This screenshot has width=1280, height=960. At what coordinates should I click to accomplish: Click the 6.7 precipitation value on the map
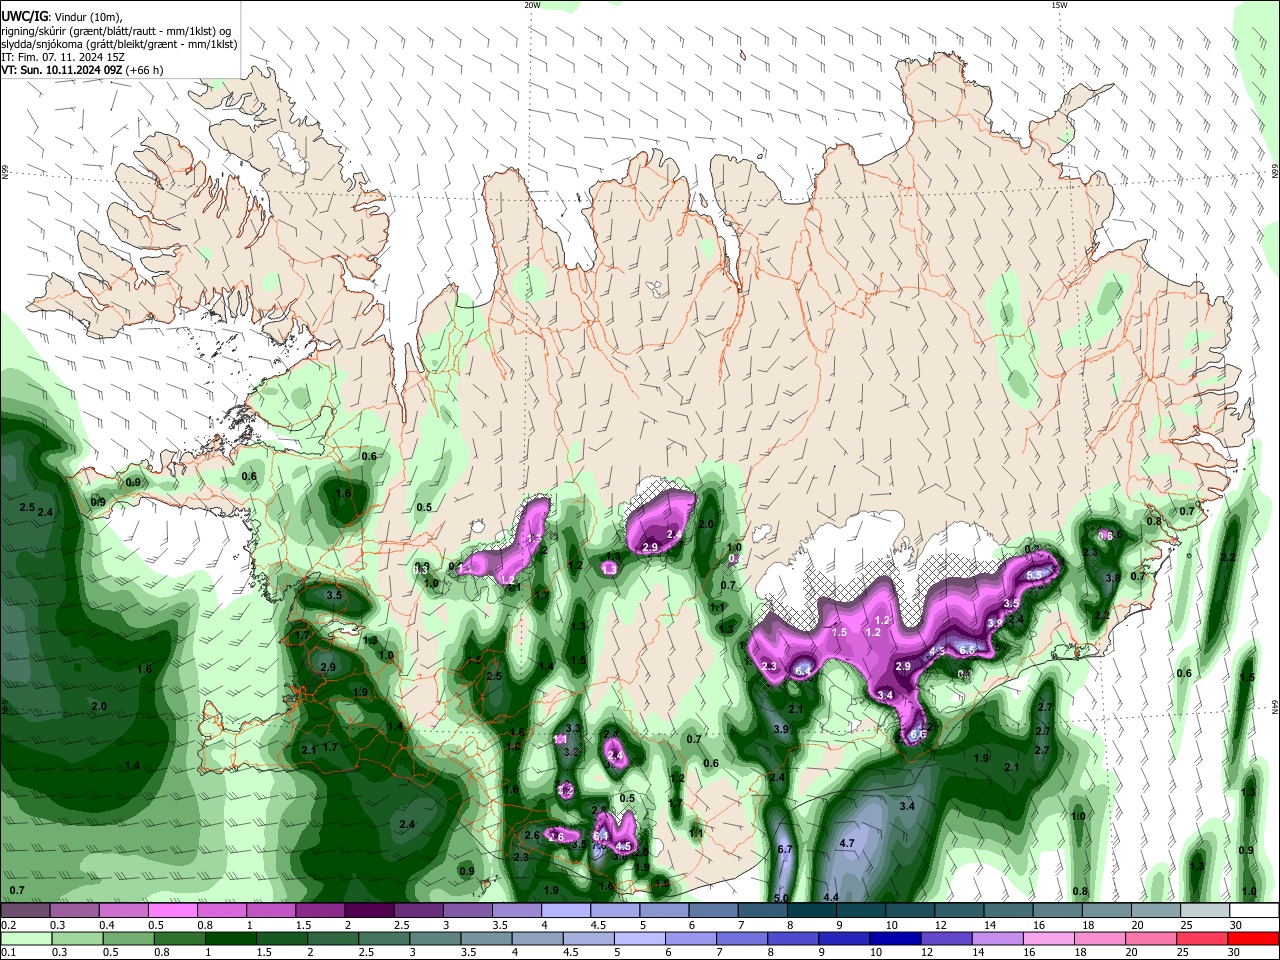click(x=785, y=849)
